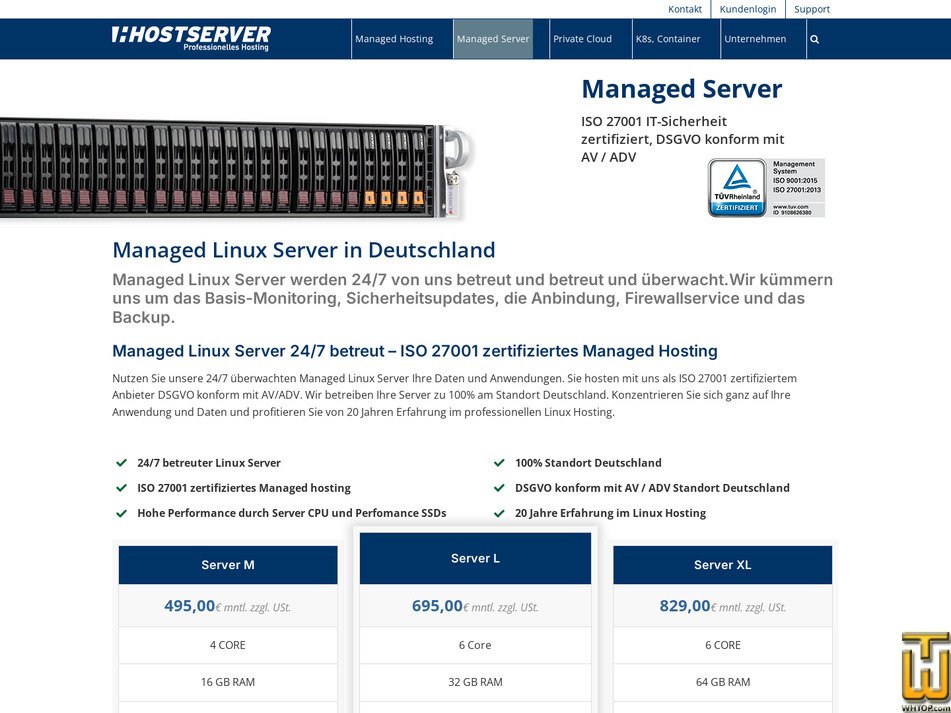This screenshot has width=951, height=713.
Task: Select the Server XL plan header
Action: click(722, 565)
